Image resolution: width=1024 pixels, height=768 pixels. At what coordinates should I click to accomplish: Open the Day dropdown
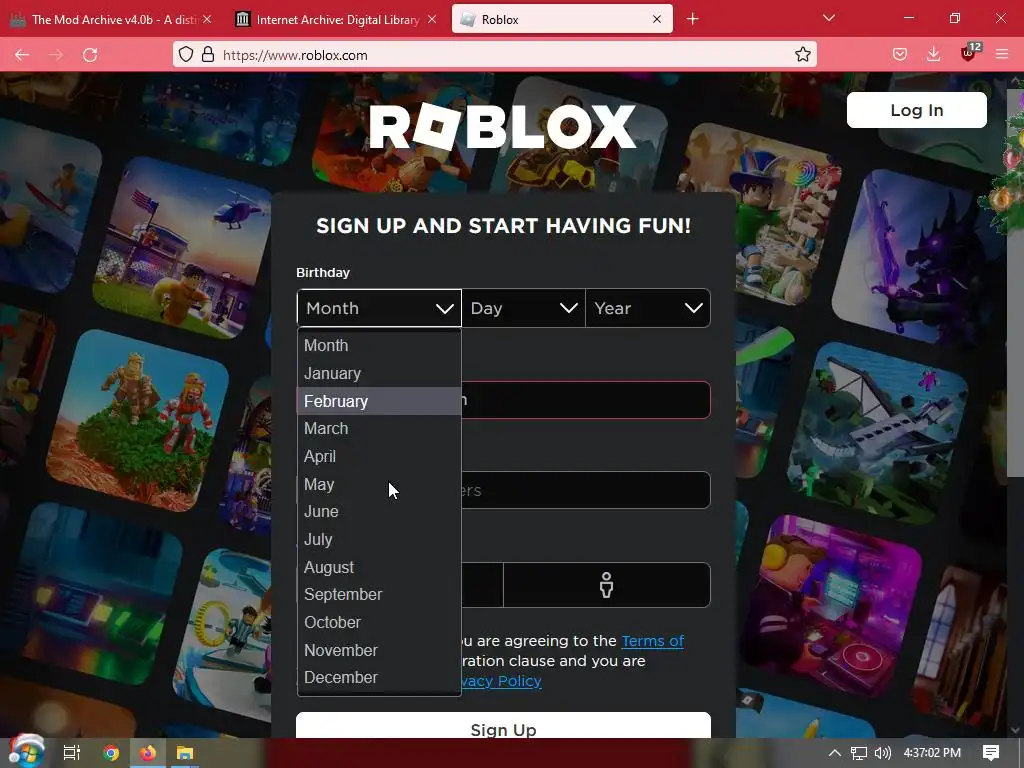[524, 308]
